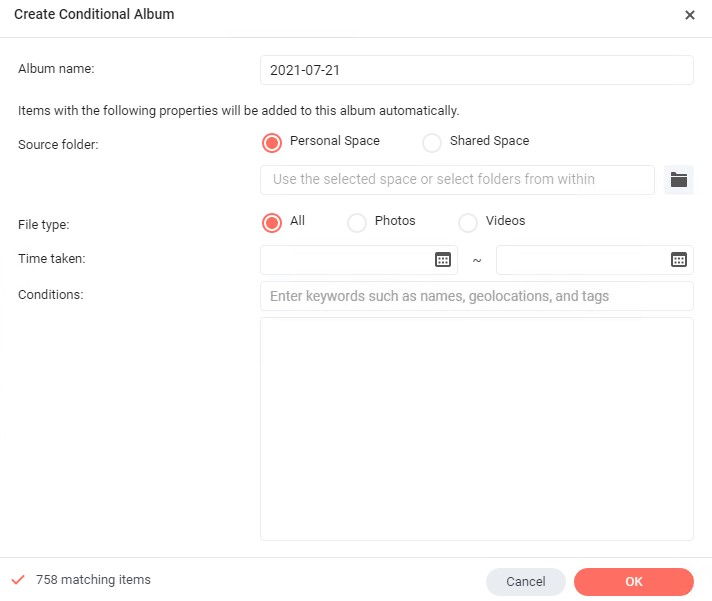This screenshot has width=712, height=601.
Task: Click the matching items checkmark icon
Action: [18, 580]
